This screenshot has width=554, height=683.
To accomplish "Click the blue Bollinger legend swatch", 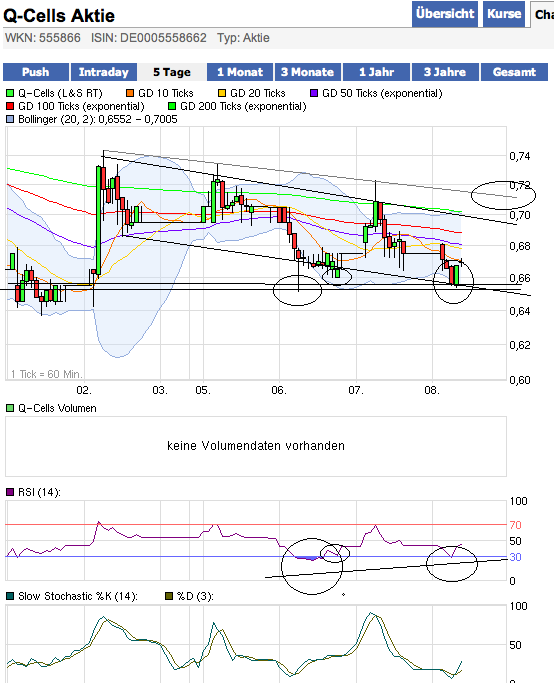I will pyautogui.click(x=10, y=119).
